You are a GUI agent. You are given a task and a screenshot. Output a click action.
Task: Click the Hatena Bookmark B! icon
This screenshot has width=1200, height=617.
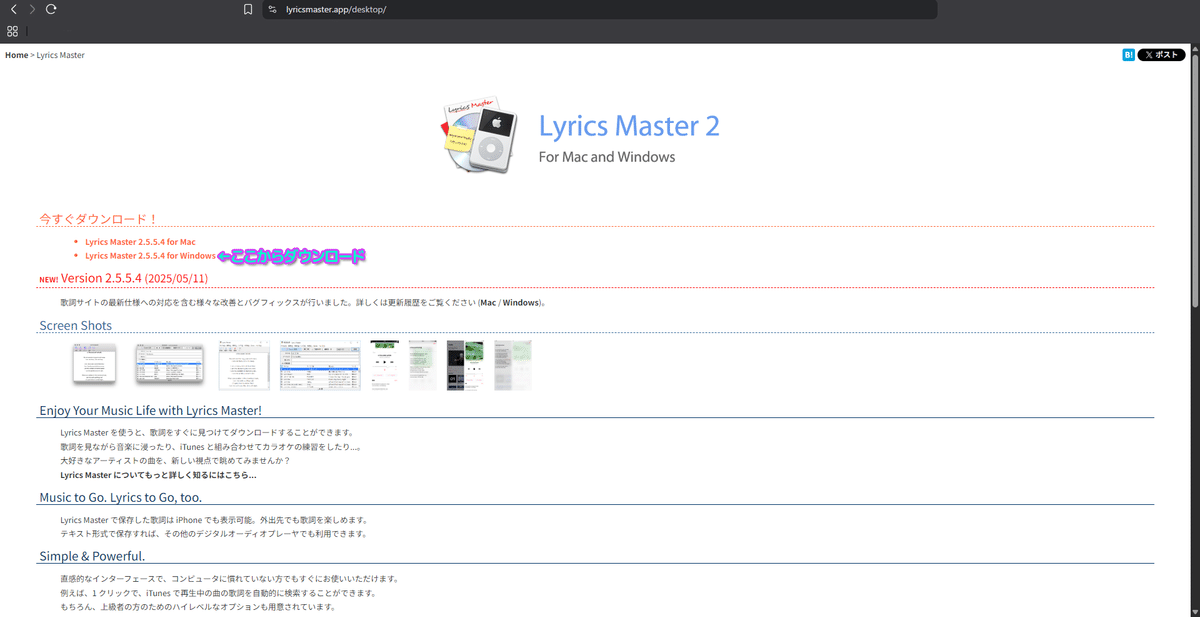1127,55
